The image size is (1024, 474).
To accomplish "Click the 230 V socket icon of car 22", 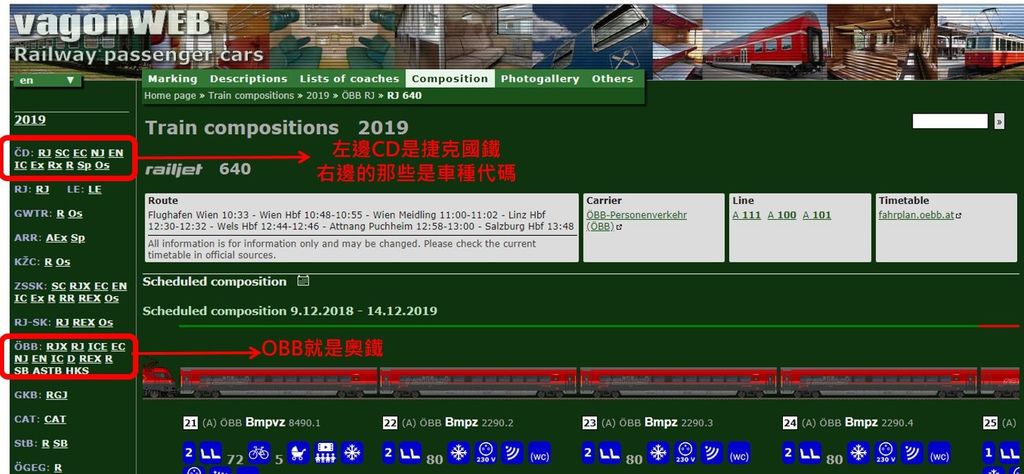I will tap(485, 452).
